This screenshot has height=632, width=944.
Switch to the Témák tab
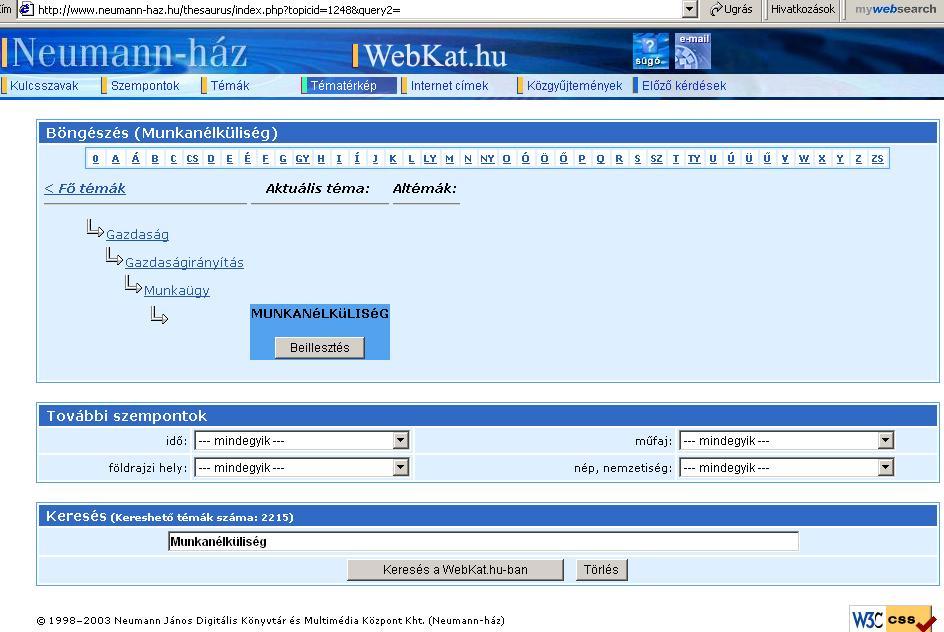[x=230, y=85]
